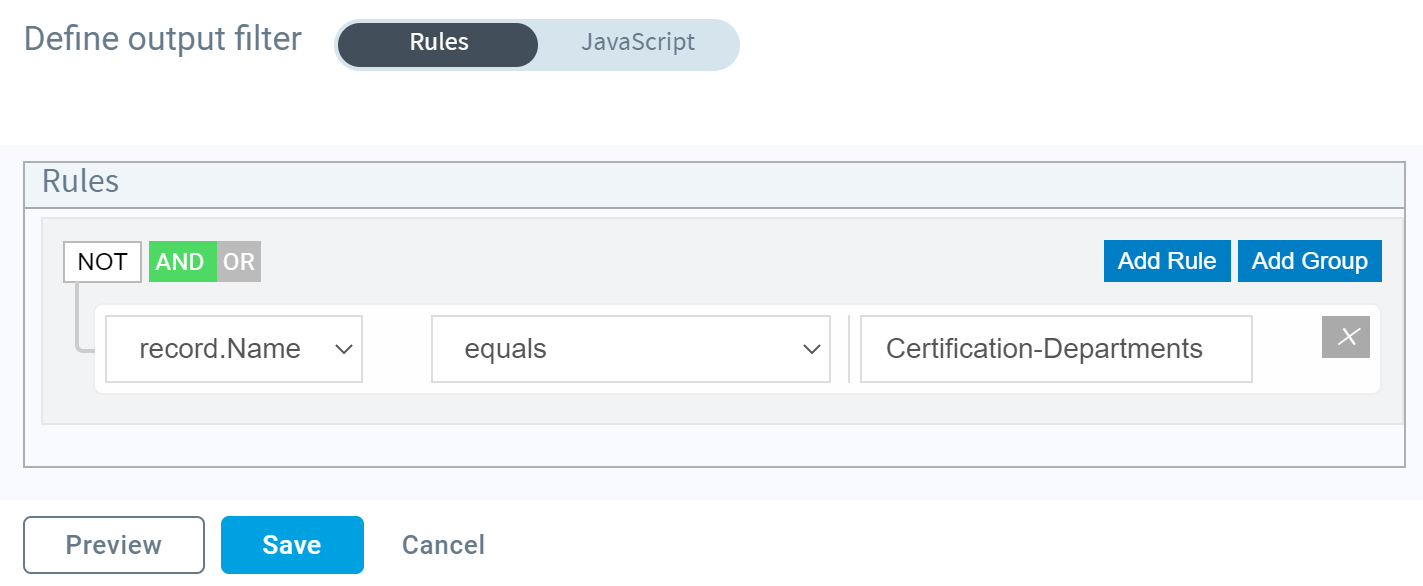Click the Add Rule button
Image resolution: width=1423 pixels, height=586 pixels.
pyautogui.click(x=1167, y=261)
